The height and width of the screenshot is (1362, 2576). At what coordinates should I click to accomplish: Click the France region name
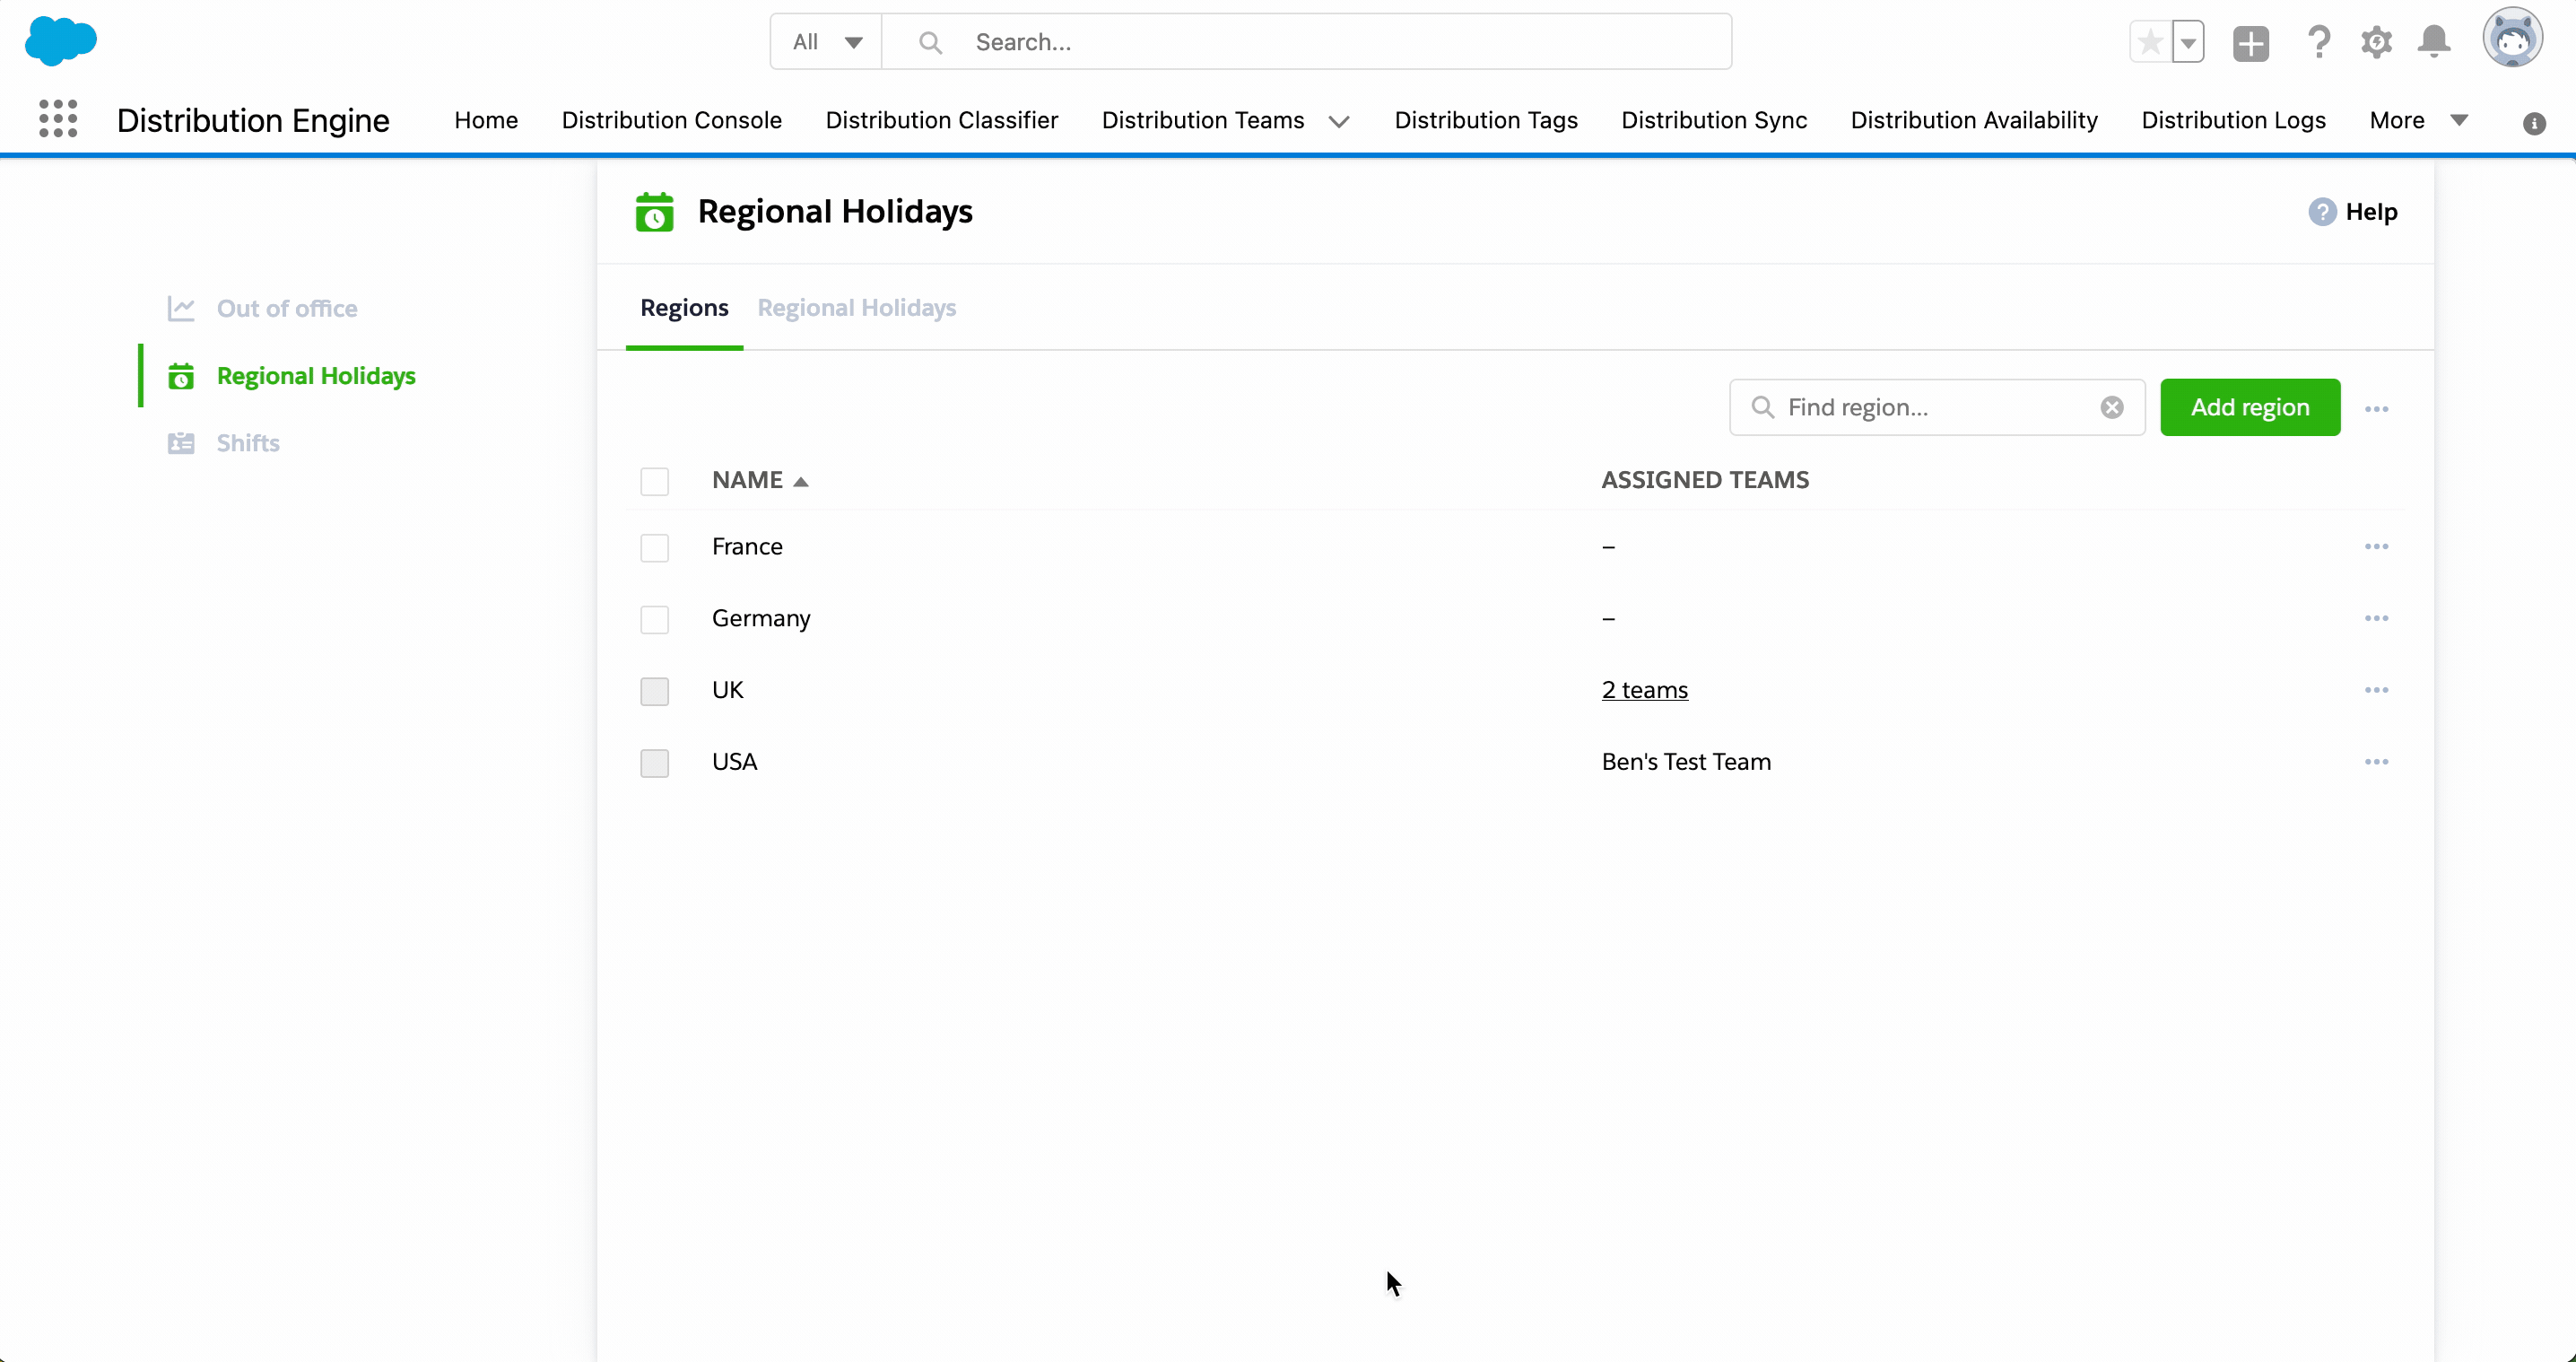coord(747,546)
